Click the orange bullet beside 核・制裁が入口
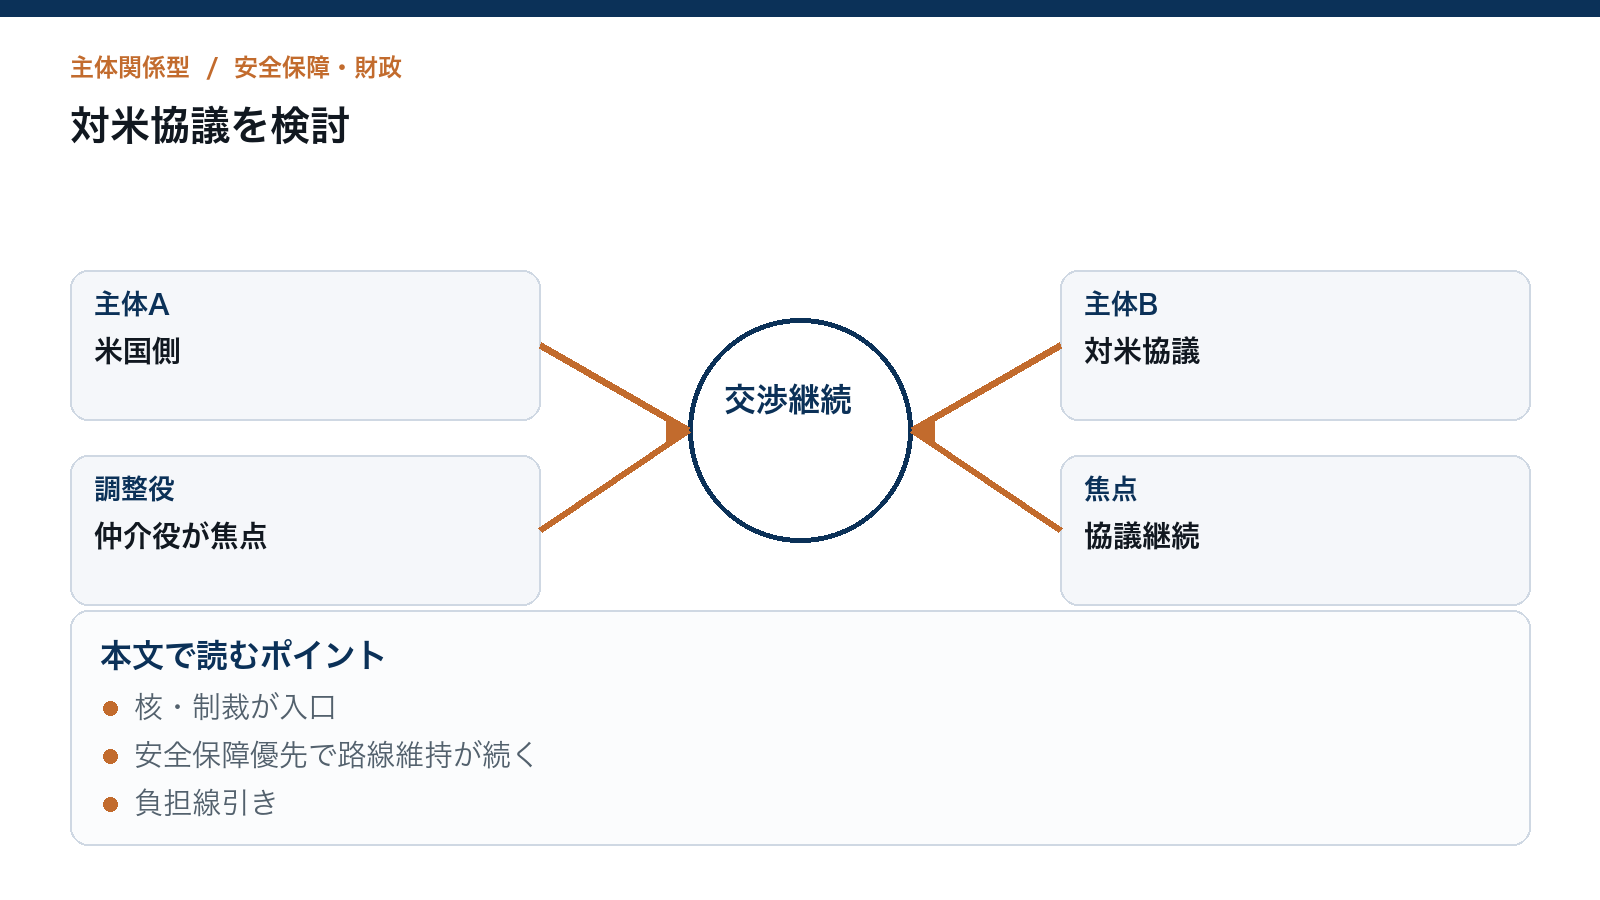Image resolution: width=1600 pixels, height=900 pixels. click(x=111, y=709)
